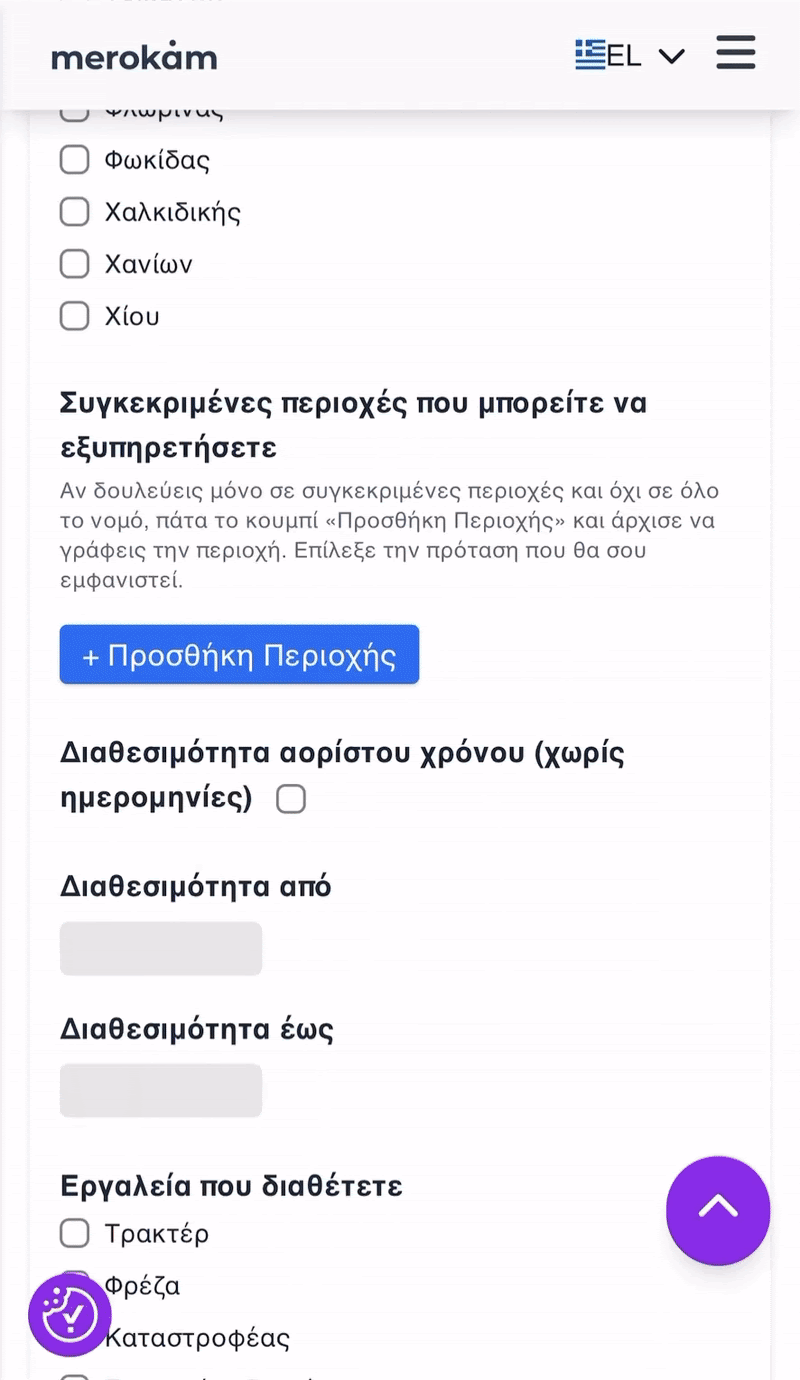800x1380 pixels.
Task: Click the Greek flag language icon
Action: click(x=589, y=55)
